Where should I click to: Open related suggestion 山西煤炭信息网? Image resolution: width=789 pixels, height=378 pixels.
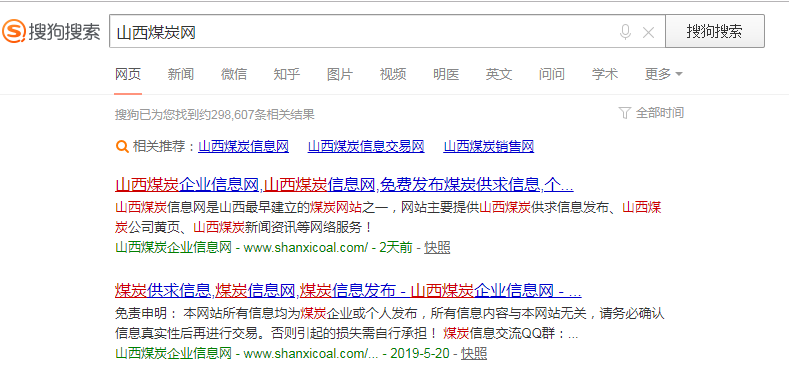coord(244,146)
